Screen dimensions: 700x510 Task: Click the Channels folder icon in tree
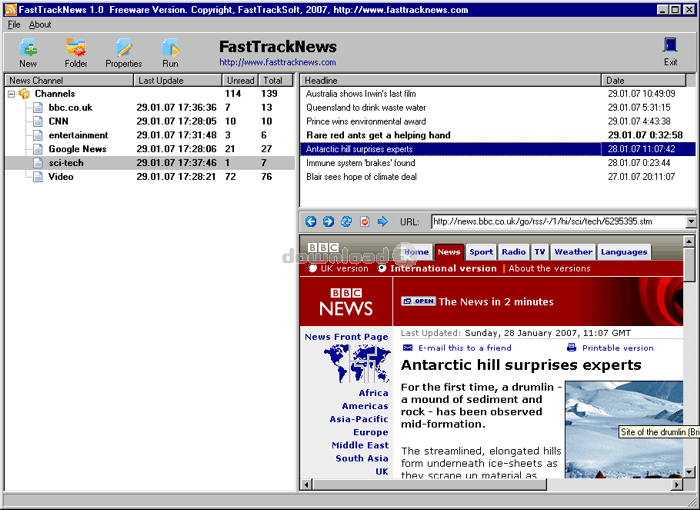click(24, 94)
